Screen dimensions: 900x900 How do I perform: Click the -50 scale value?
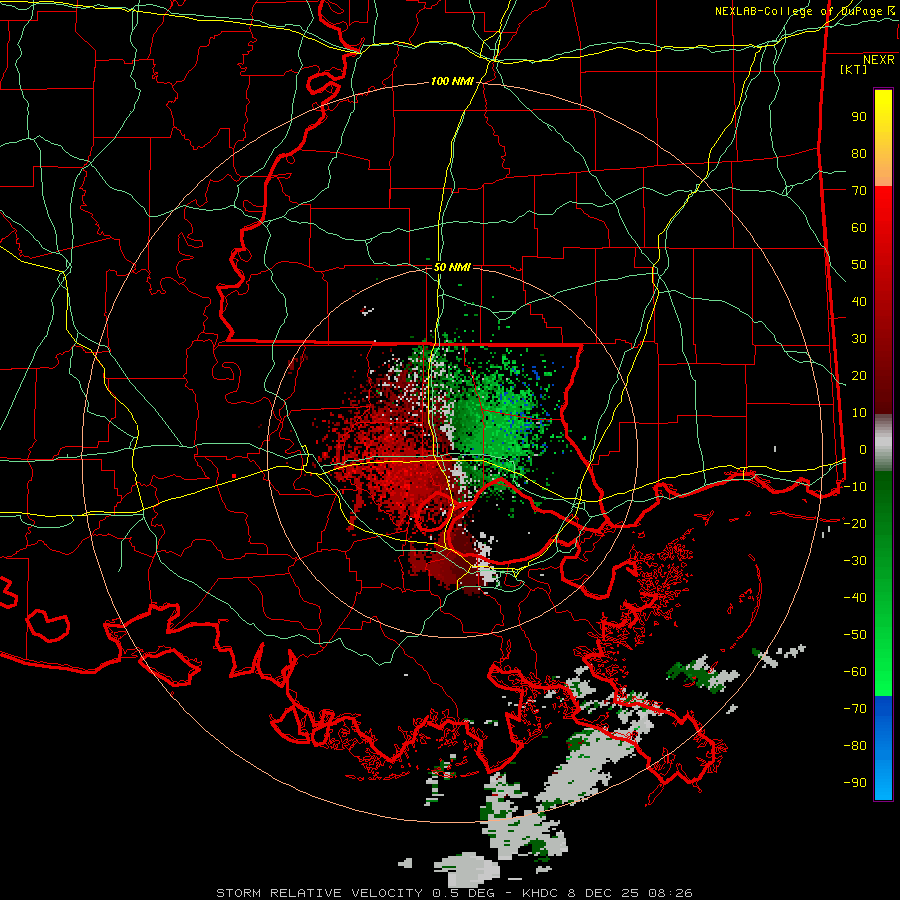(x=855, y=635)
